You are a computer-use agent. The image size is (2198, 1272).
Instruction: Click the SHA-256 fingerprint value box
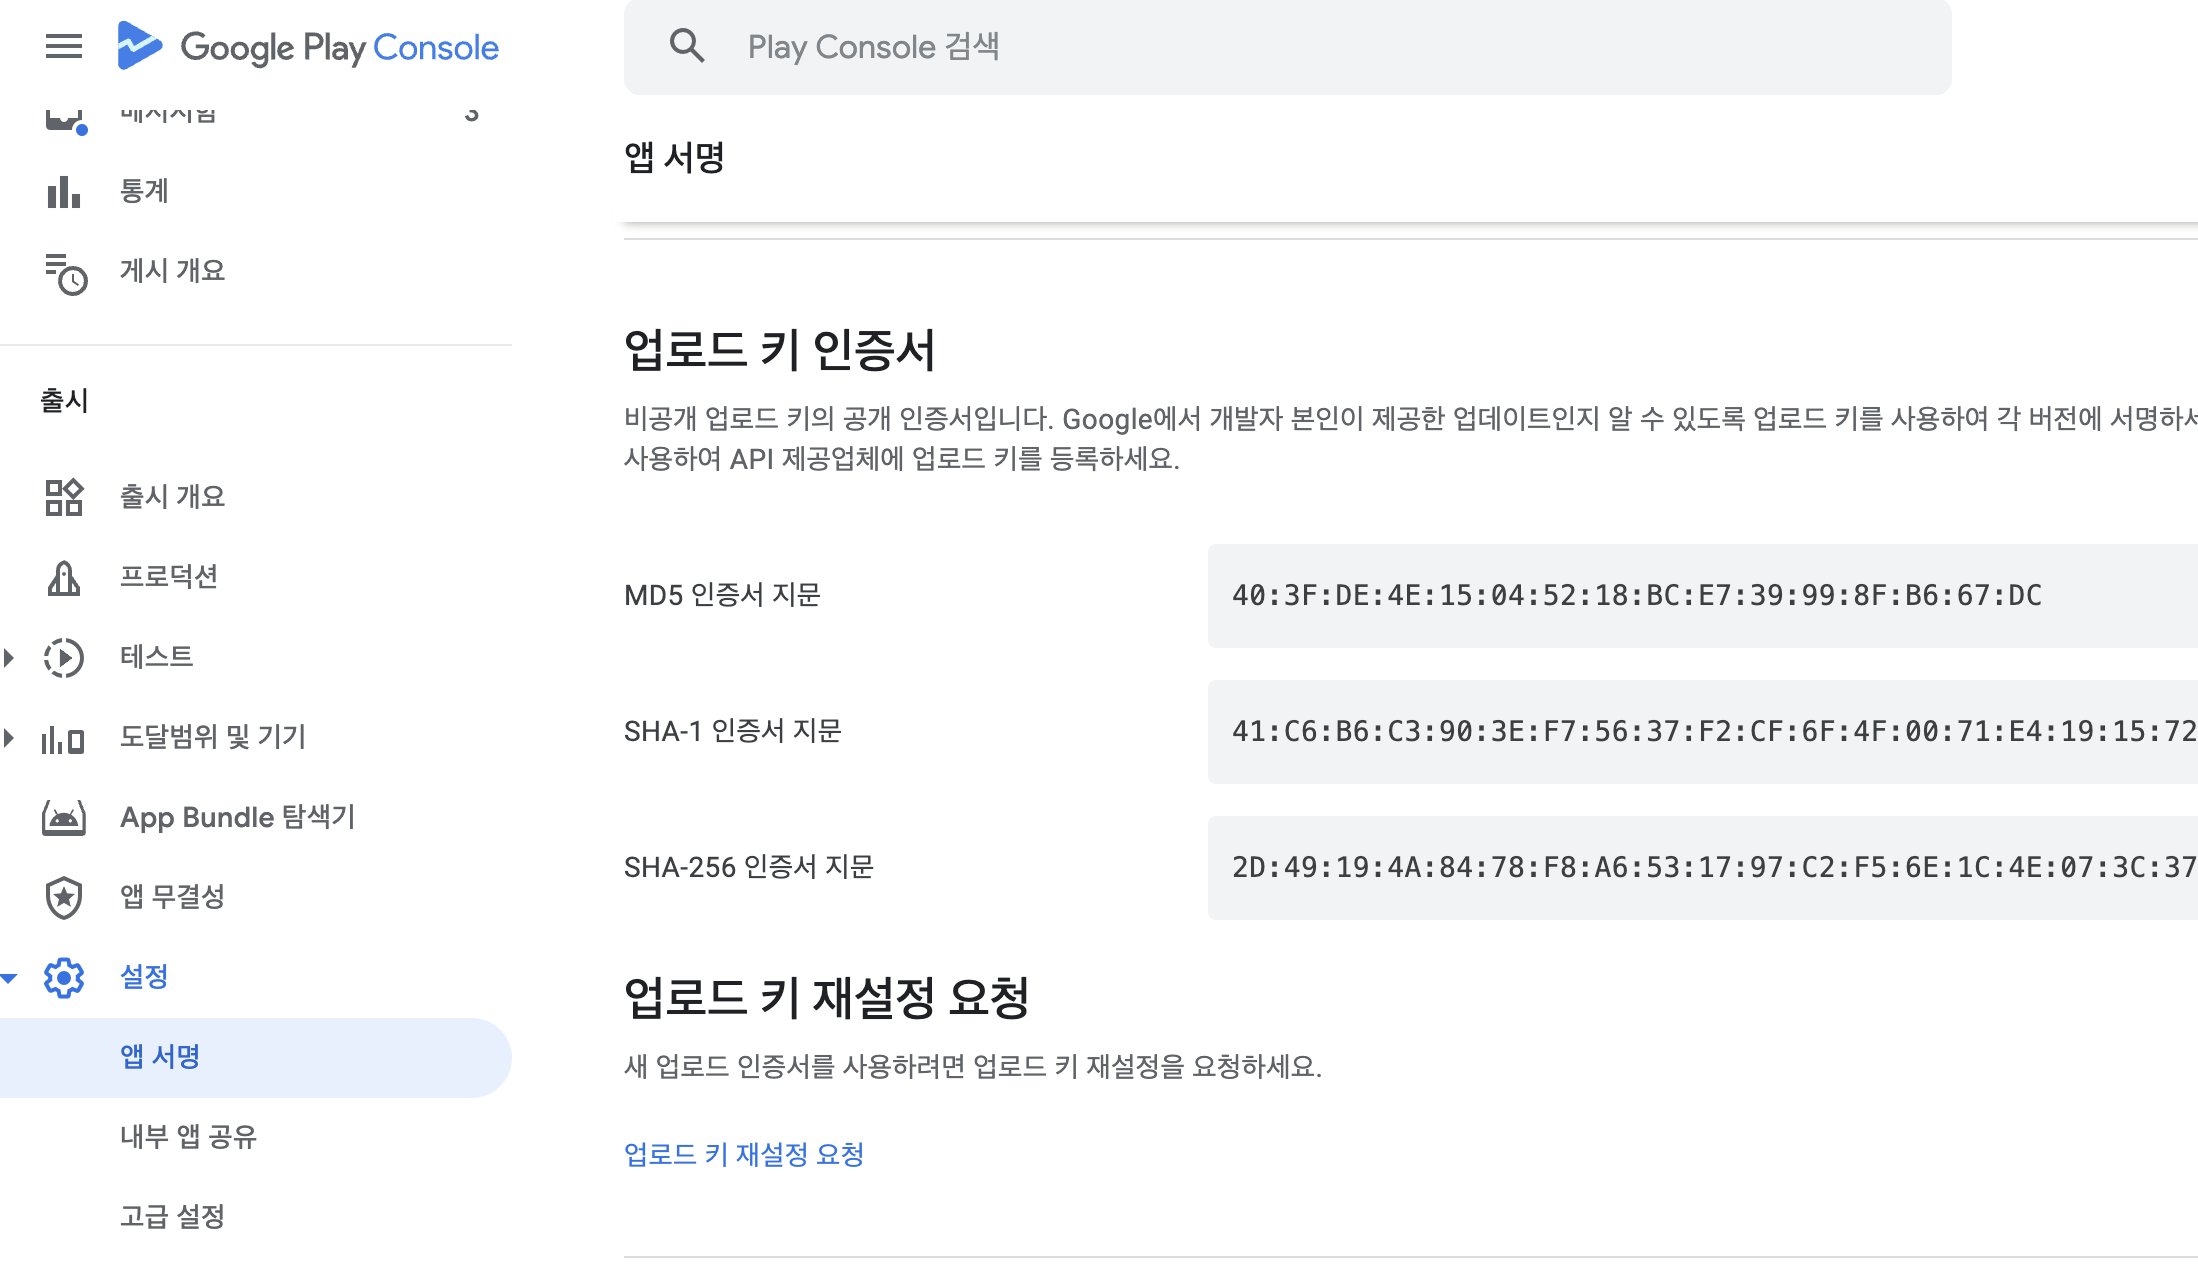(1700, 868)
